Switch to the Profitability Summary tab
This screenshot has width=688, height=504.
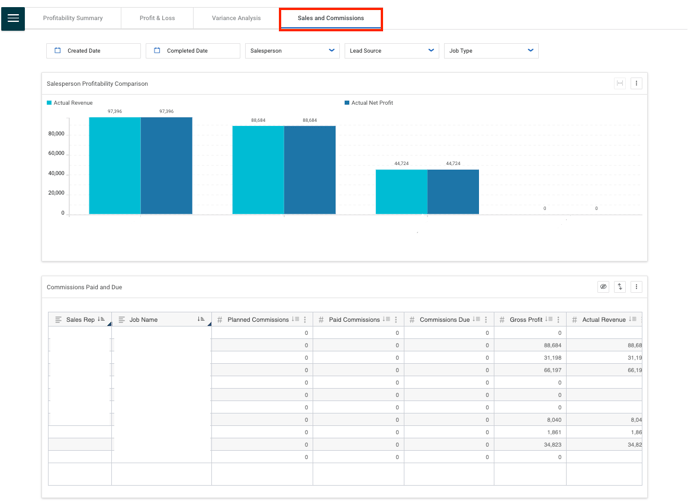pos(73,18)
